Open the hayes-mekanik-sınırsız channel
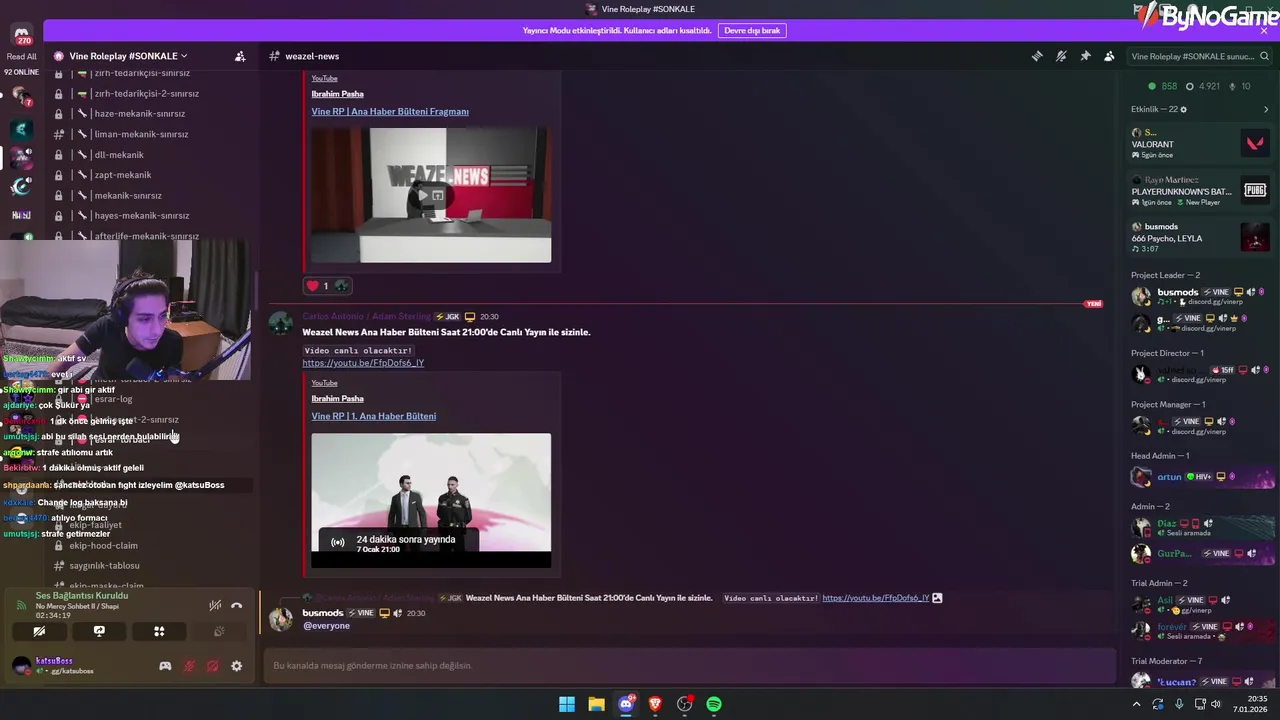1280x720 pixels. [141, 216]
